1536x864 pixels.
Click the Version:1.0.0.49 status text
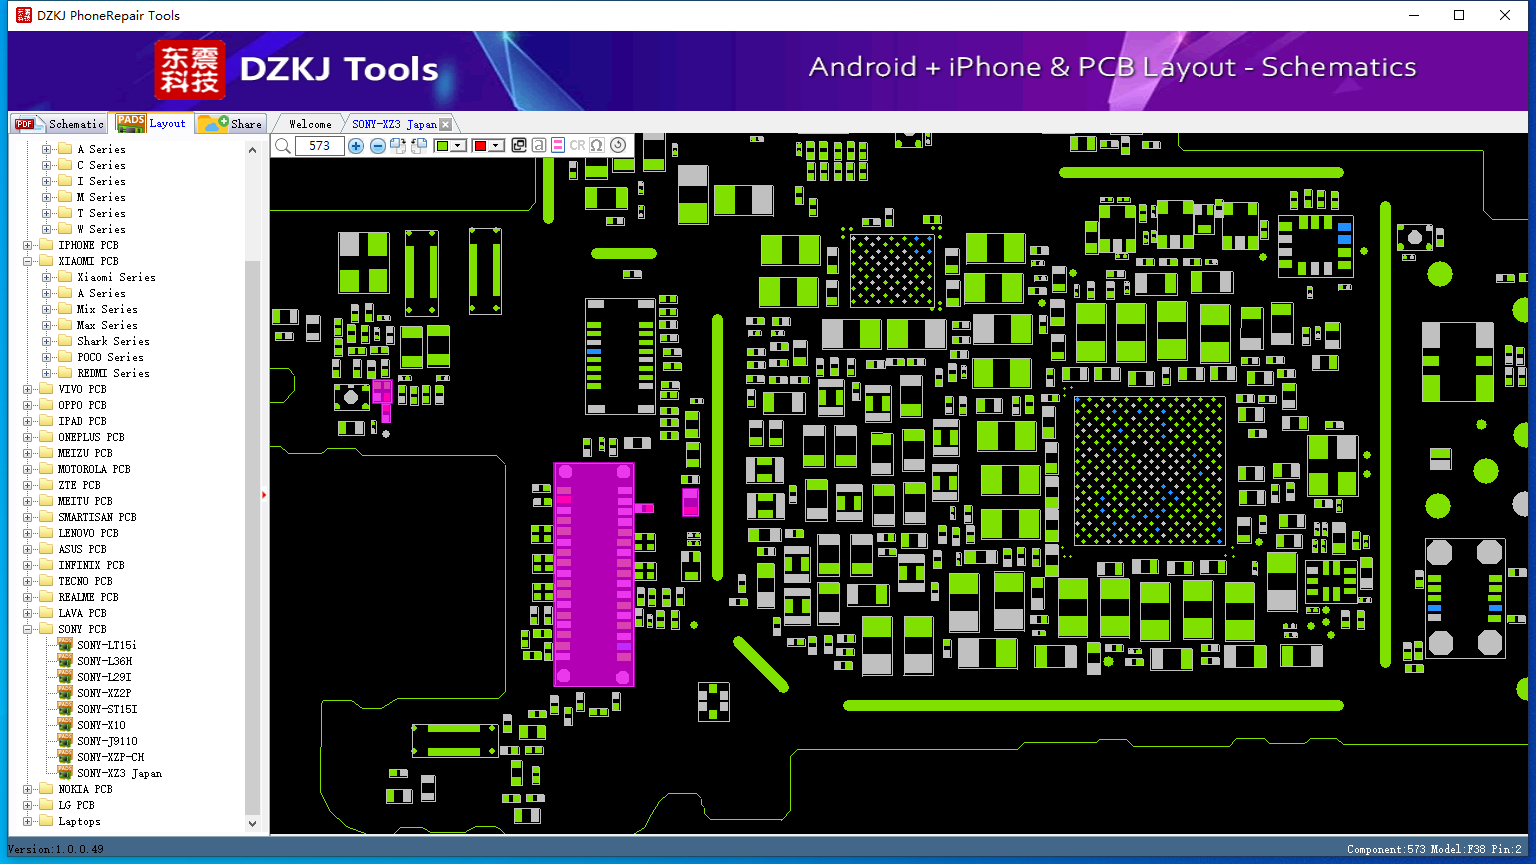[56, 849]
